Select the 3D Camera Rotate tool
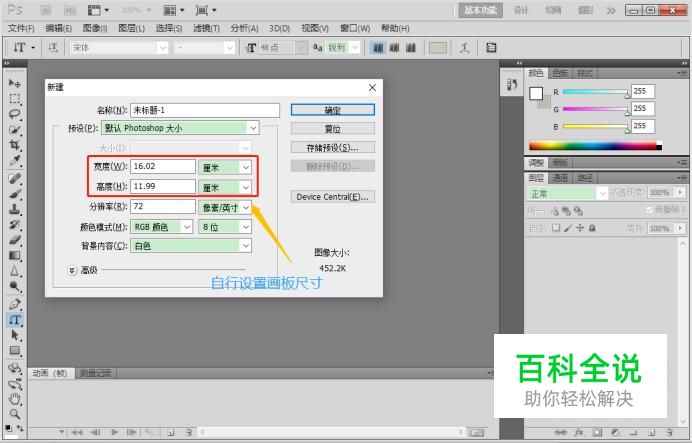The image size is (692, 443). 15,384
